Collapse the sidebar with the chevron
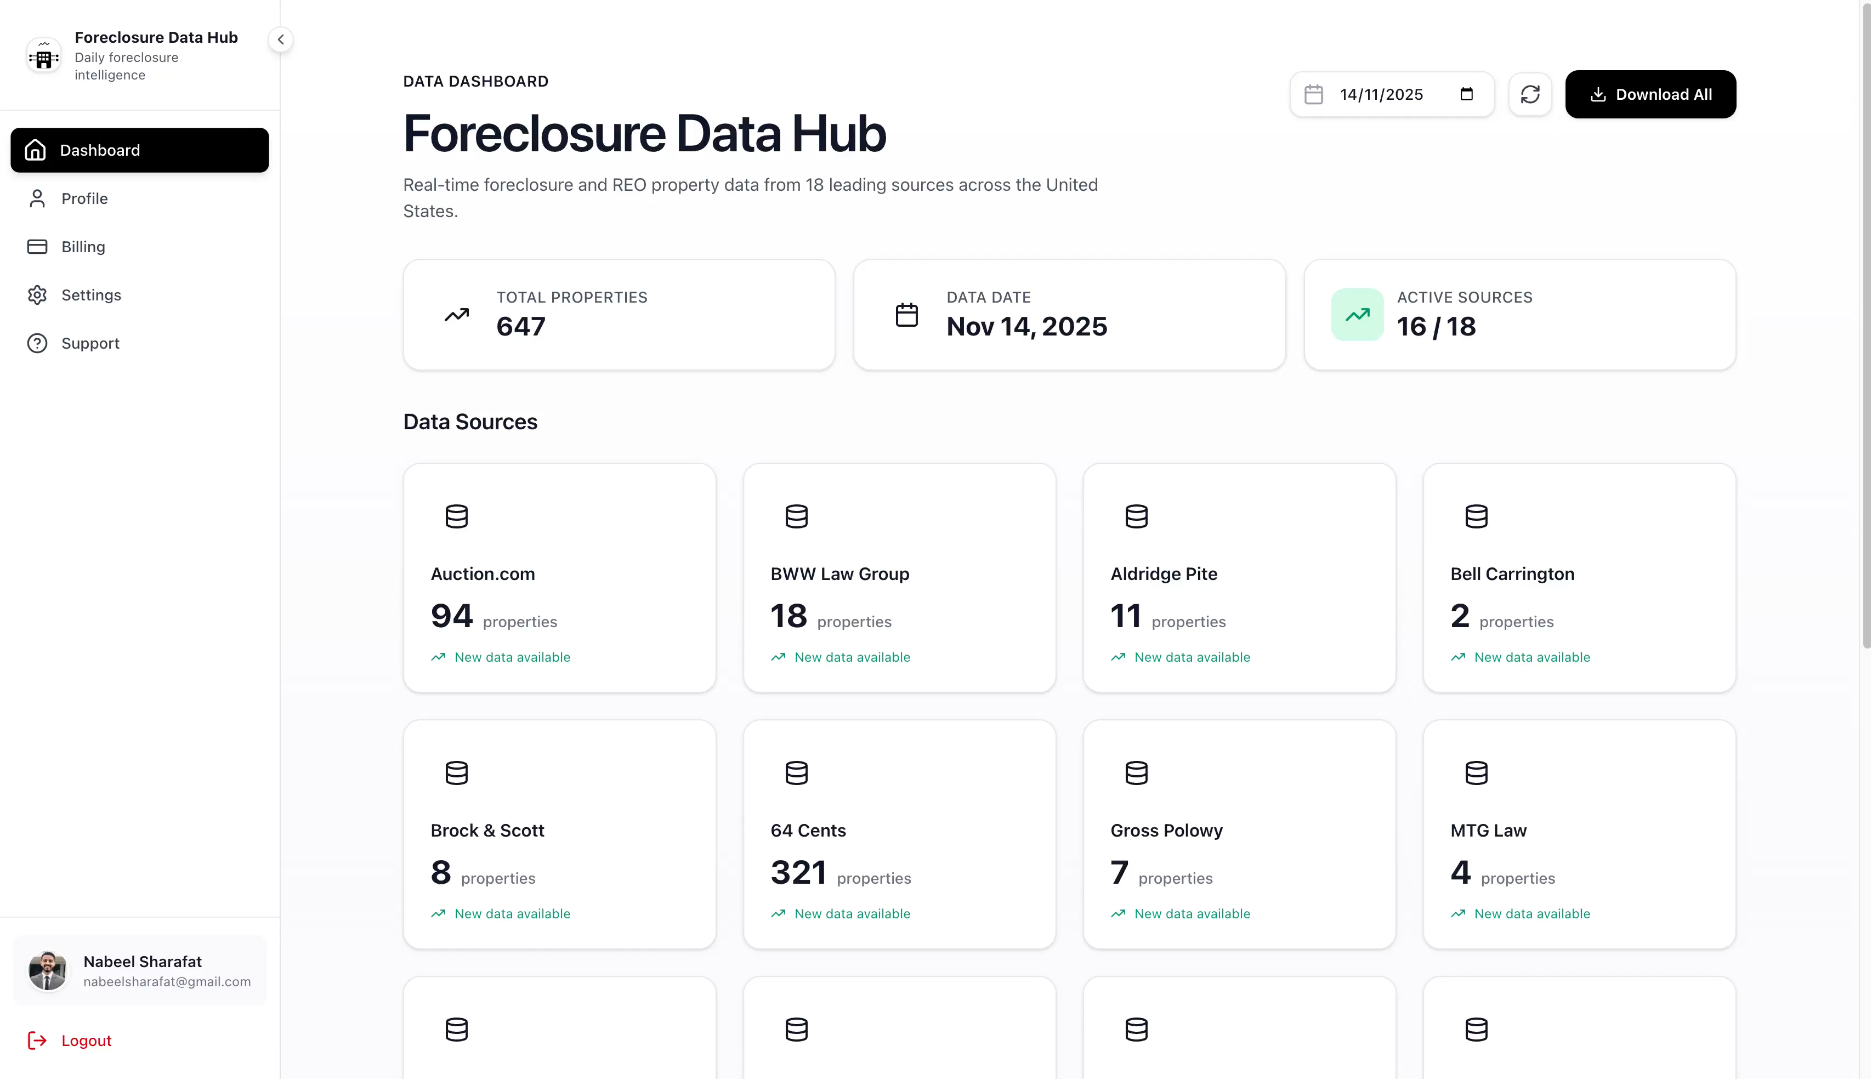Viewport: 1871px width, 1079px height. tap(280, 39)
